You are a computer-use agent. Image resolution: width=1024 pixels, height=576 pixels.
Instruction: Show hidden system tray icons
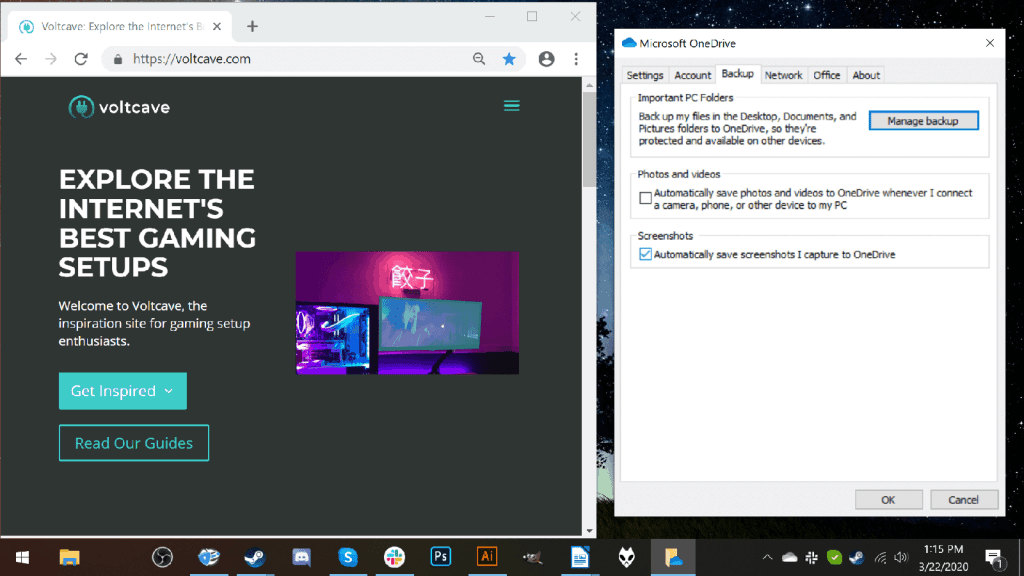767,557
